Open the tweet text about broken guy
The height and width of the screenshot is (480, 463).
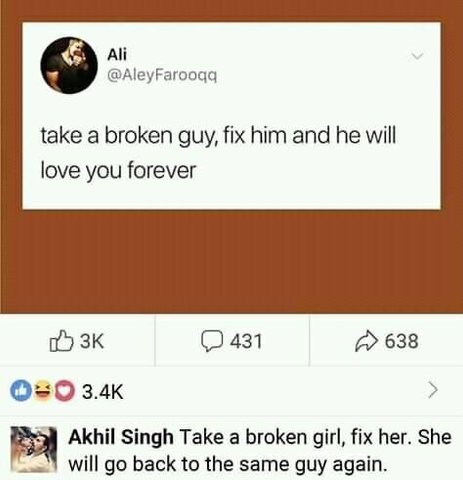[x=218, y=153]
